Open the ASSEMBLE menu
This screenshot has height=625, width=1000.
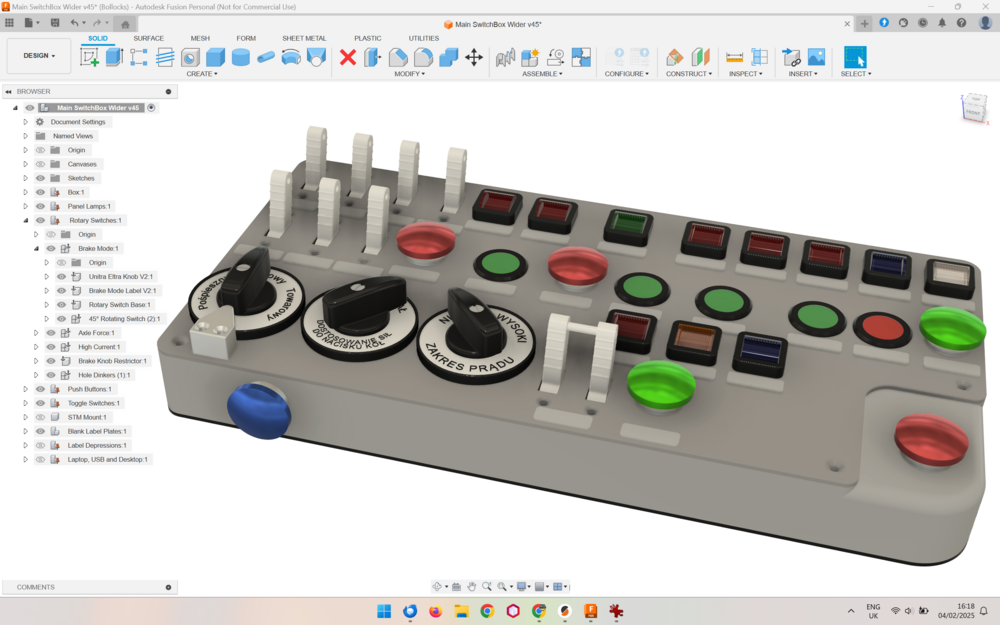[x=543, y=74]
